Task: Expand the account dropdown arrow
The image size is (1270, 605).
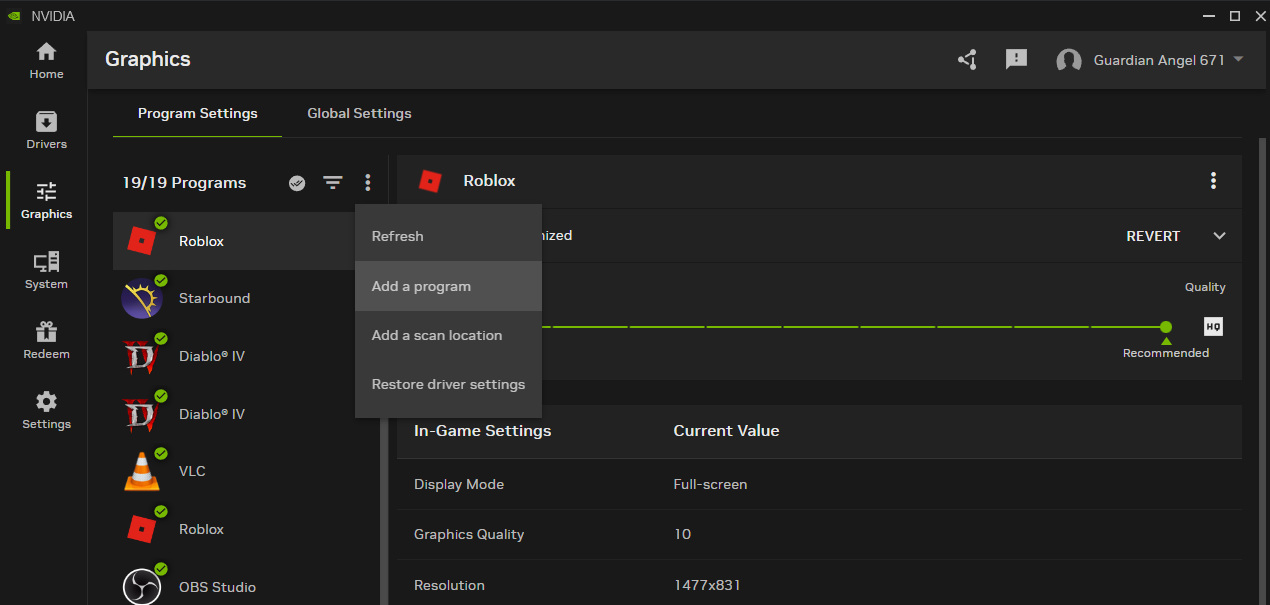Action: click(1238, 59)
